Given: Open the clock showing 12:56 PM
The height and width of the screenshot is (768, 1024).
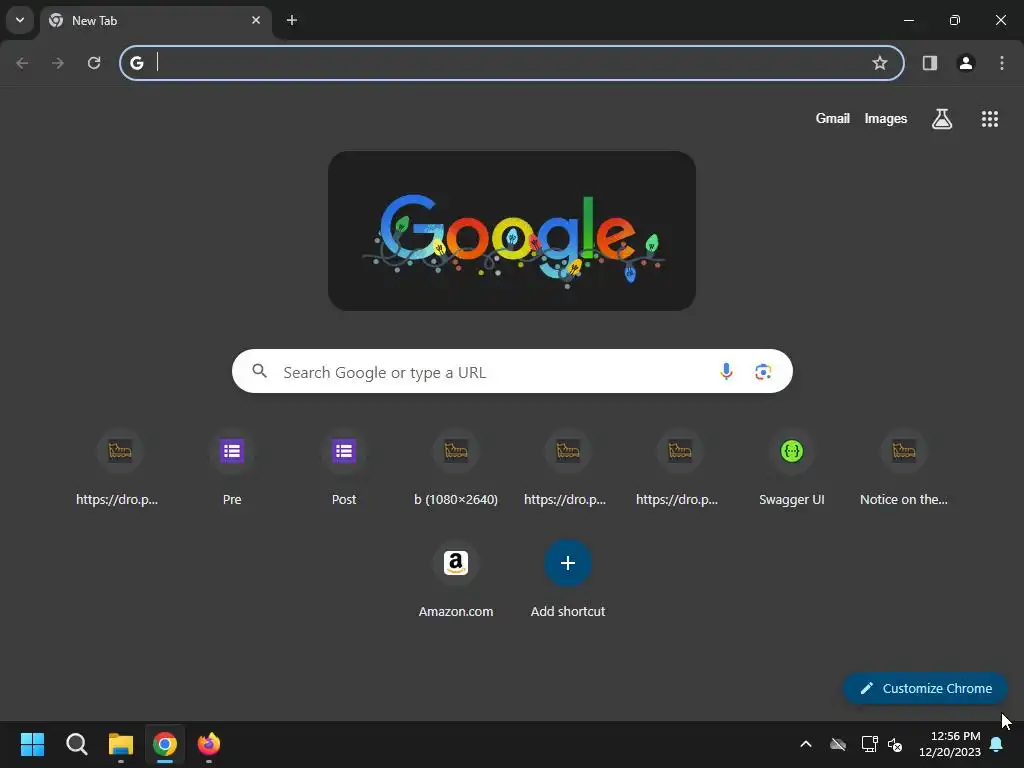Looking at the screenshot, I should [x=950, y=744].
